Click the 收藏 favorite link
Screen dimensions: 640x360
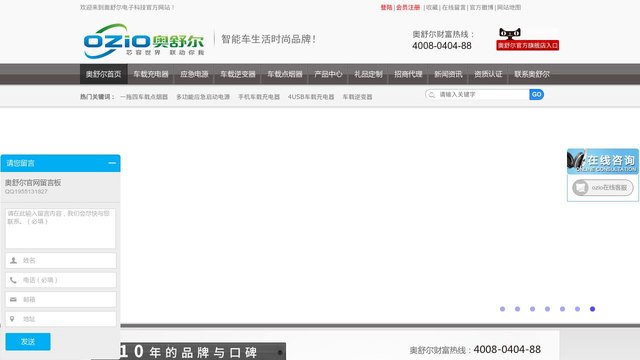432,7
